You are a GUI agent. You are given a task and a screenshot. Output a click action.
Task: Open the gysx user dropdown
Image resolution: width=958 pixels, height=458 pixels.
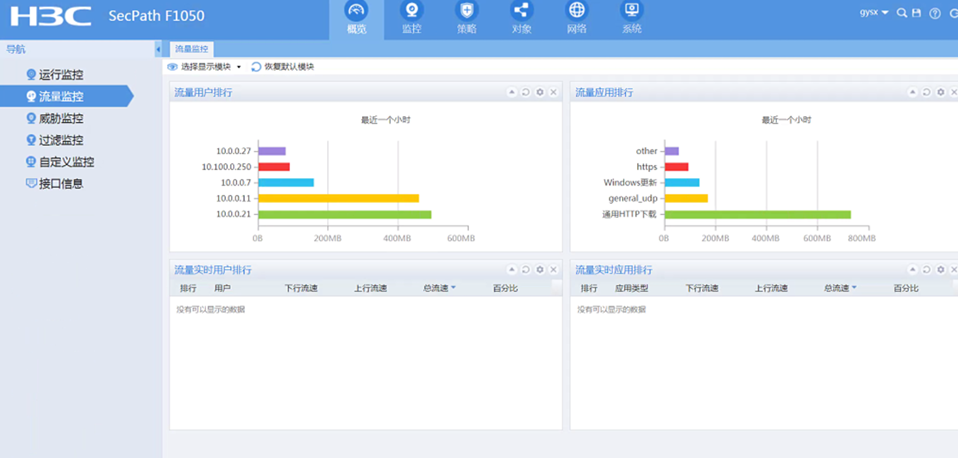(874, 13)
